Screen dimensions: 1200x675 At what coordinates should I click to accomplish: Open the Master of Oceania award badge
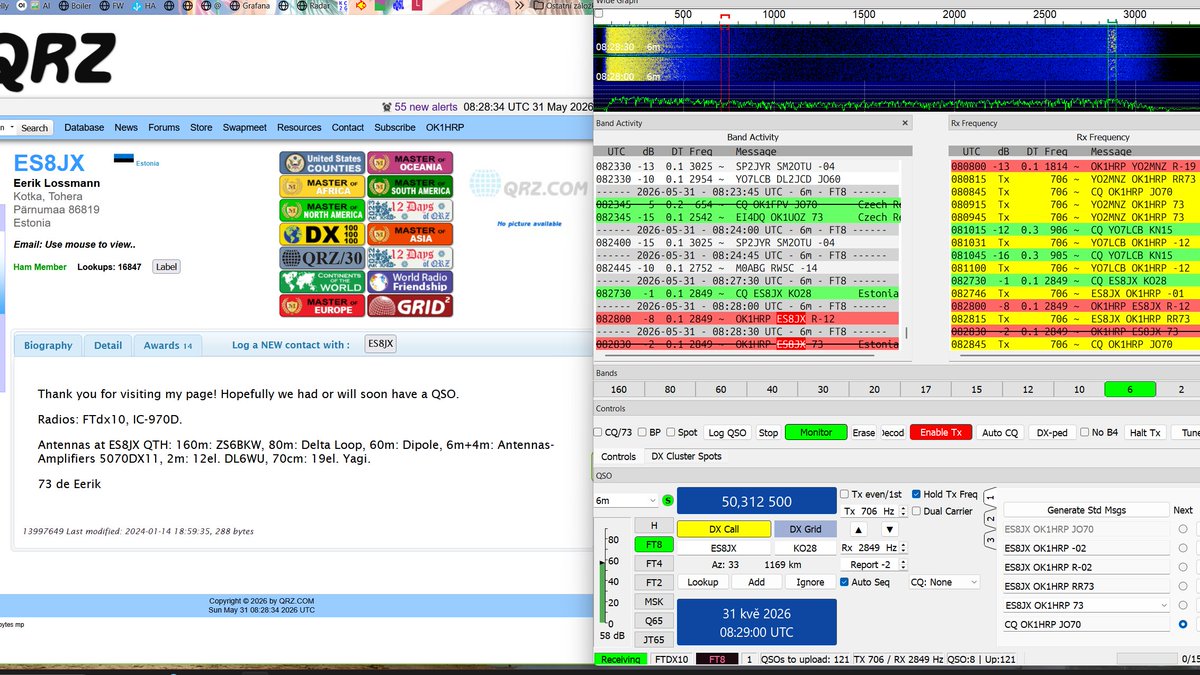pos(410,163)
